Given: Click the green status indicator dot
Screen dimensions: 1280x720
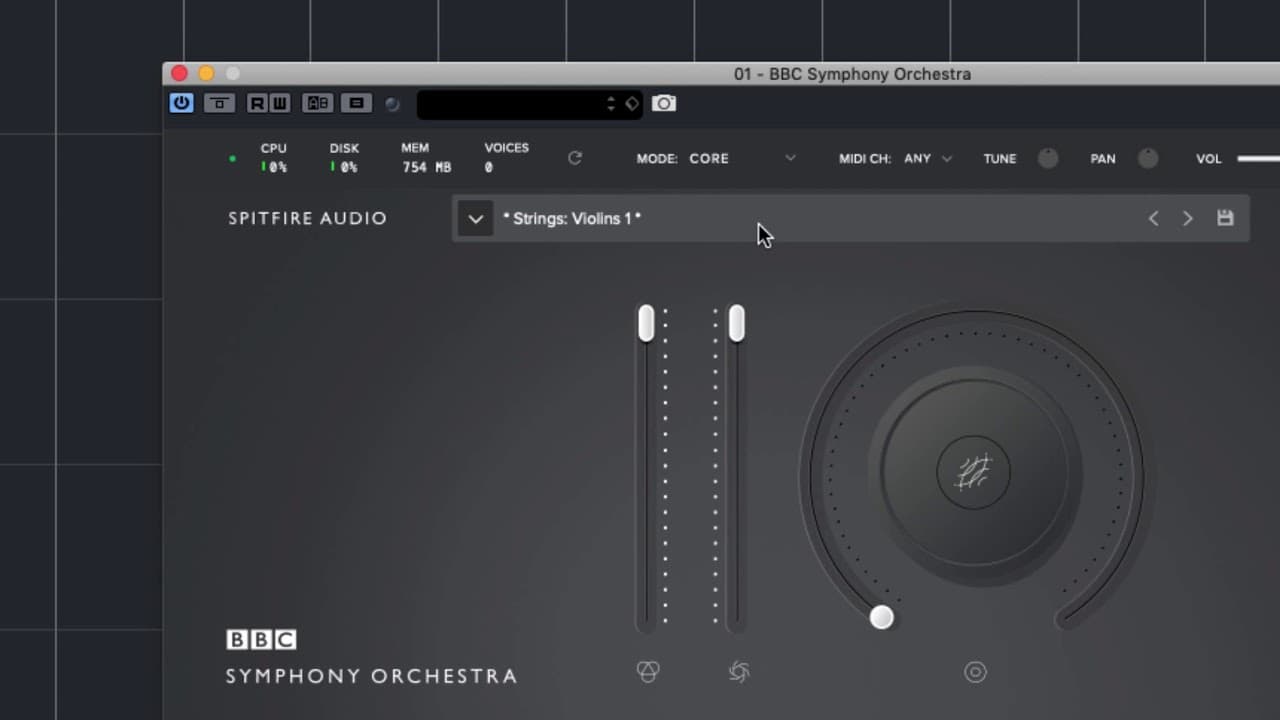Looking at the screenshot, I should [x=233, y=159].
